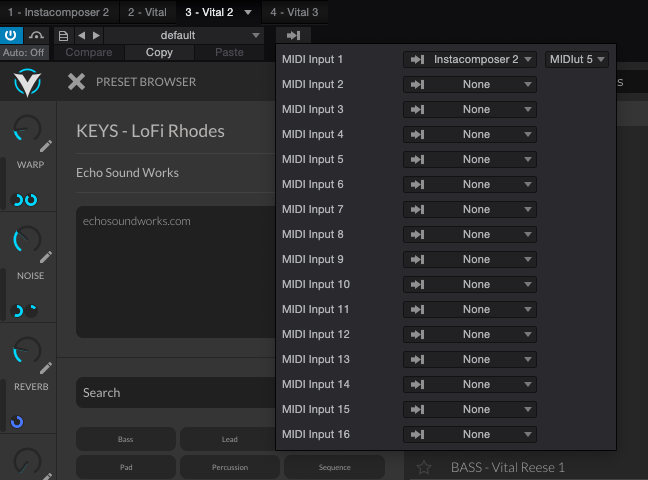Image resolution: width=648 pixels, height=480 pixels.
Task: Switch to 4 - Vital 3 tab
Action: [294, 12]
